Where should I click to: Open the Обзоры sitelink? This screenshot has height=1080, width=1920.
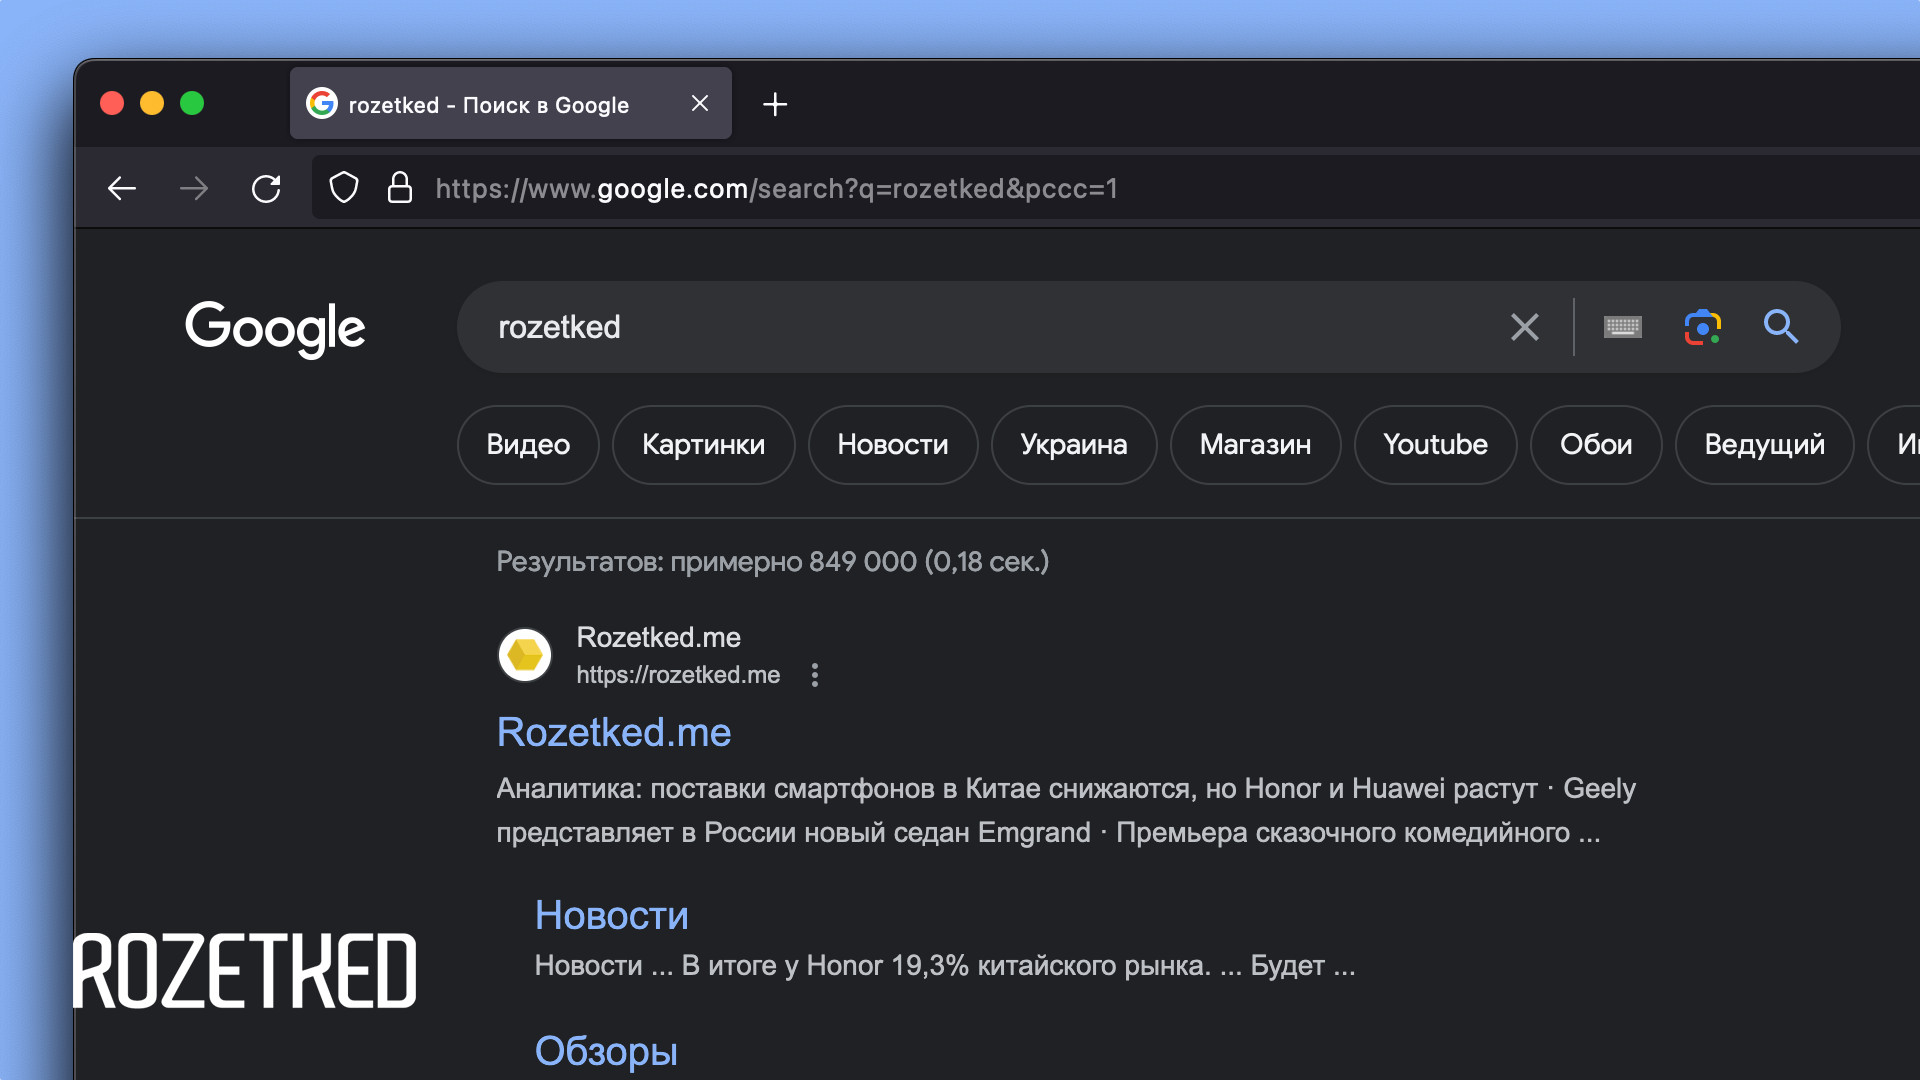(x=606, y=1051)
